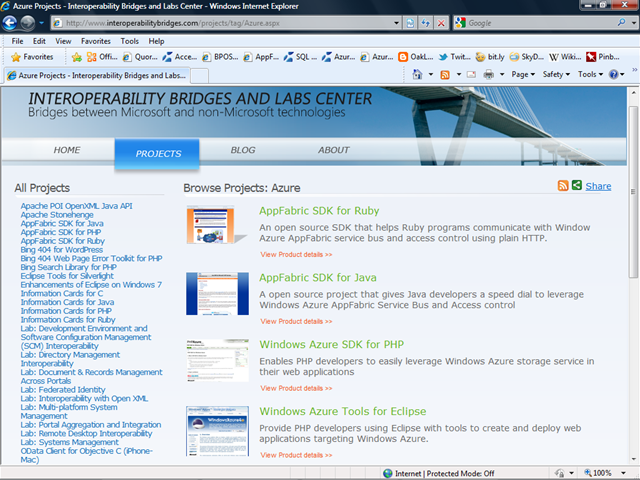
Task: Open the ABOUT navigation tab
Action: [x=333, y=150]
